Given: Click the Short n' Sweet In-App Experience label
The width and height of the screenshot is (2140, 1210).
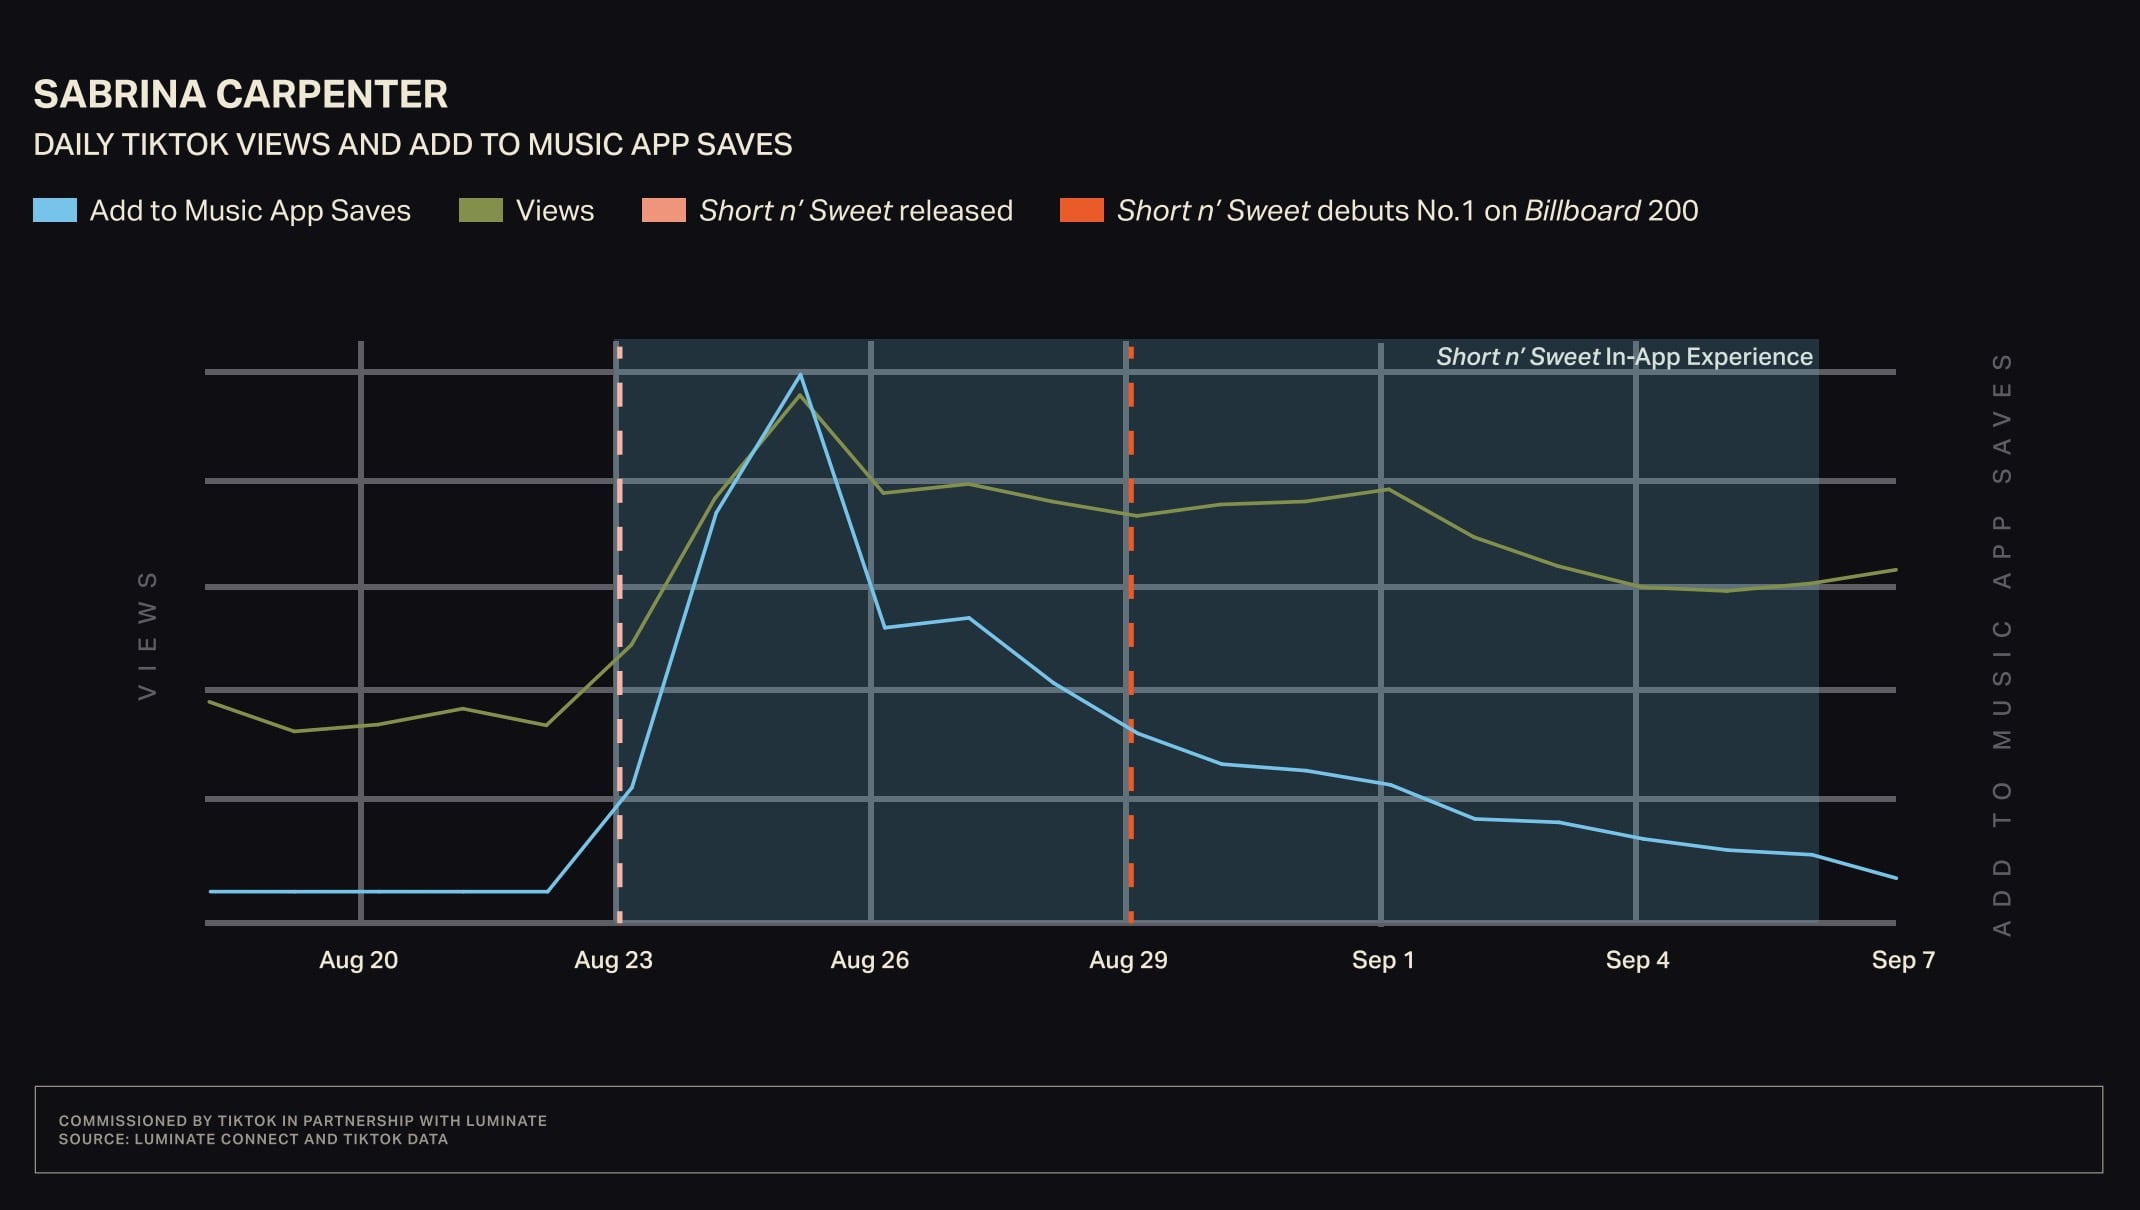Looking at the screenshot, I should [x=1624, y=357].
